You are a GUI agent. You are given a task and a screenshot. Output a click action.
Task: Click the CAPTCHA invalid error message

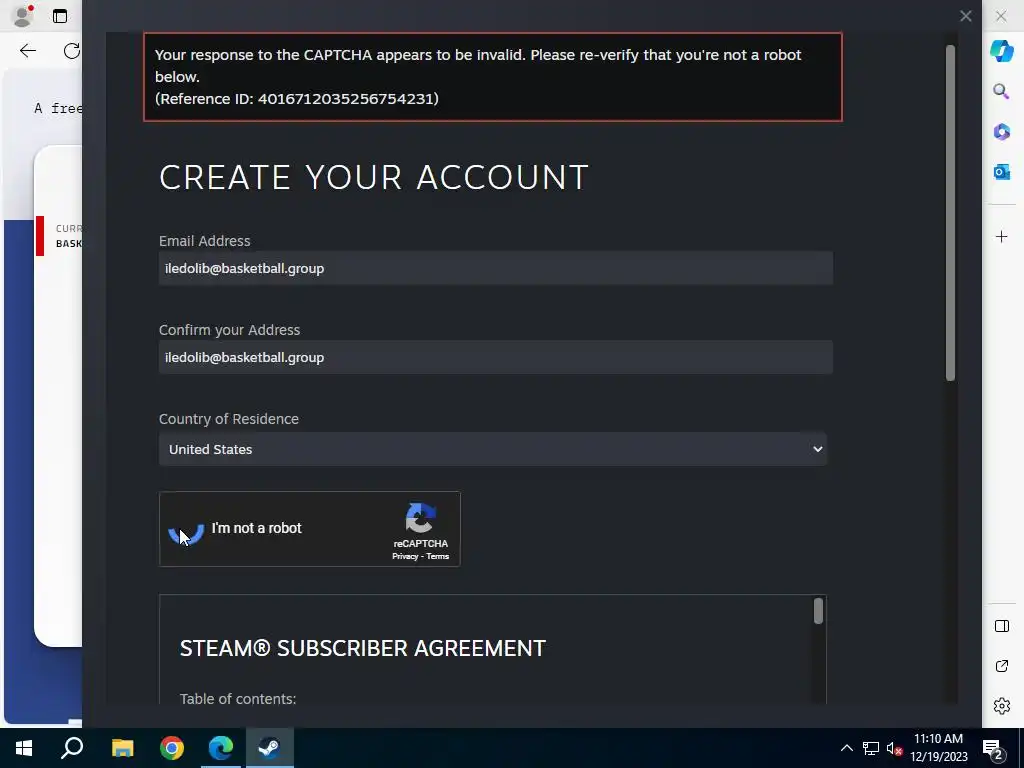[x=478, y=65]
